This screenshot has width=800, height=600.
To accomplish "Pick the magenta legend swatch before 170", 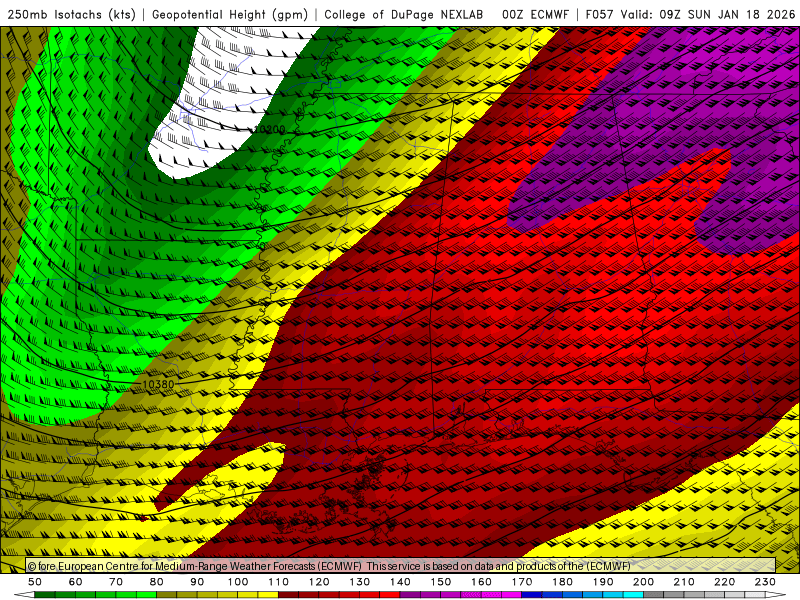I will [x=512, y=595].
